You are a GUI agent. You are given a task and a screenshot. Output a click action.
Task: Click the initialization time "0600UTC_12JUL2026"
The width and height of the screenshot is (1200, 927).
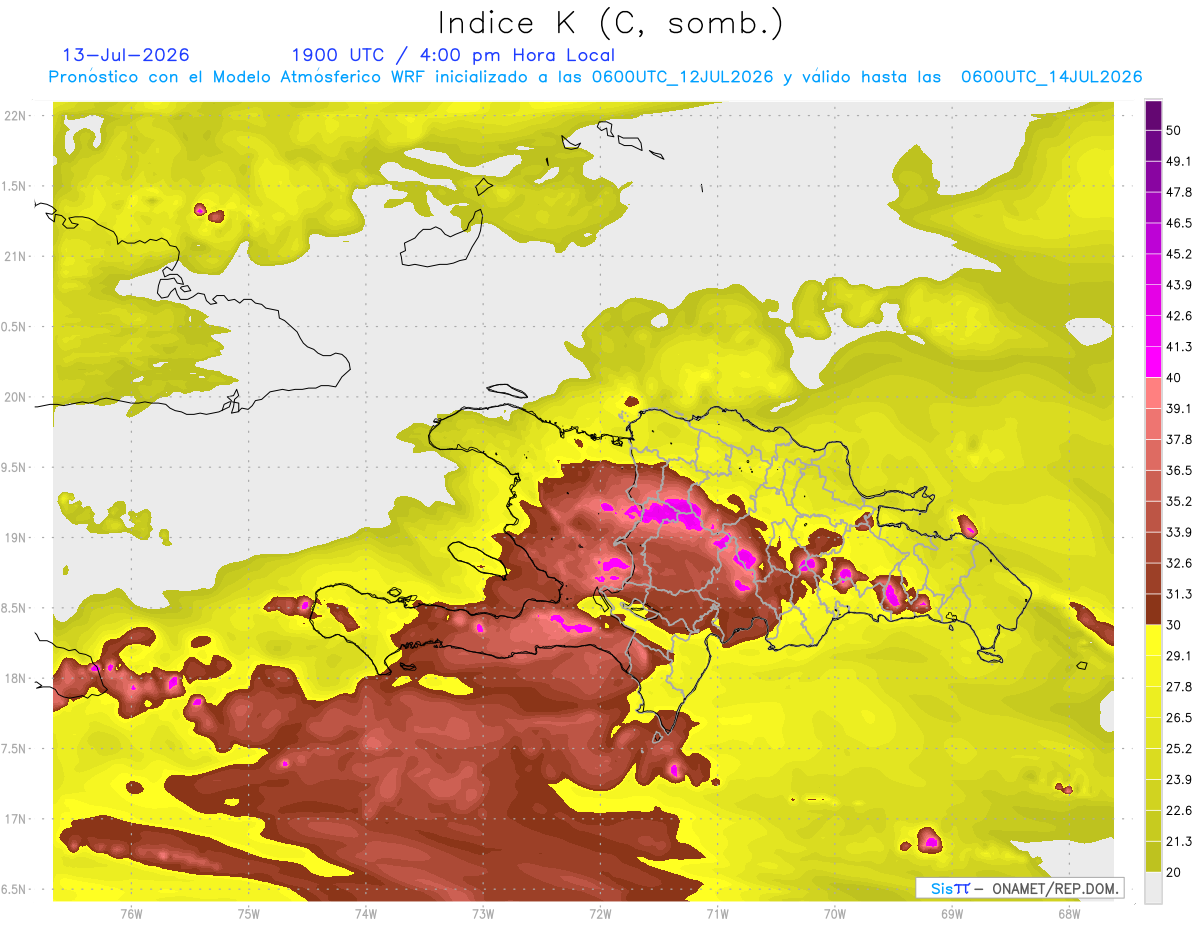[x=682, y=77]
